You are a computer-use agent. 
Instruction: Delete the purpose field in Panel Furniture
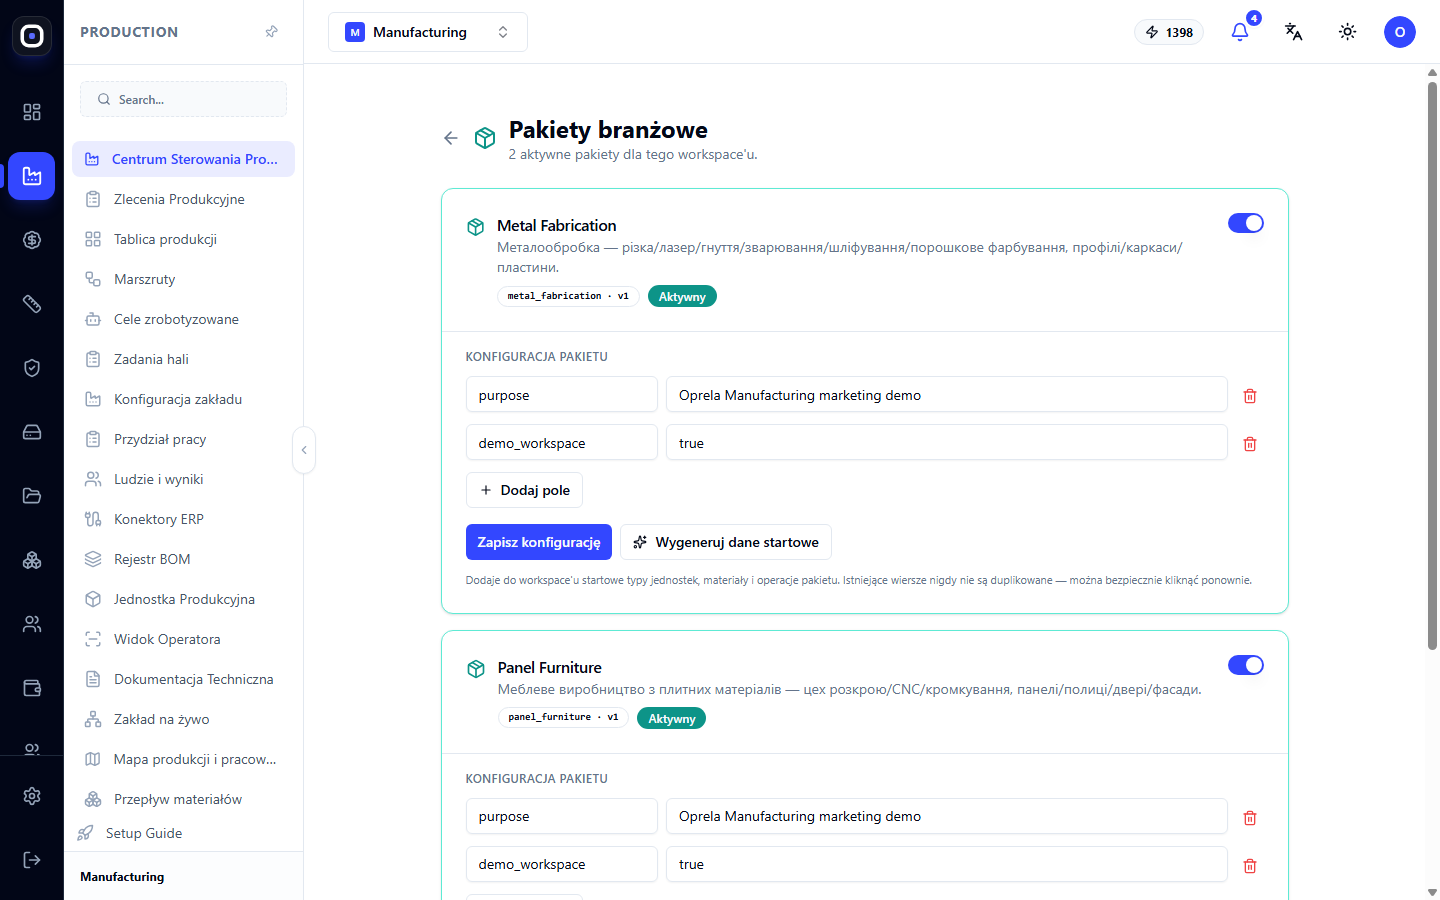[1250, 818]
